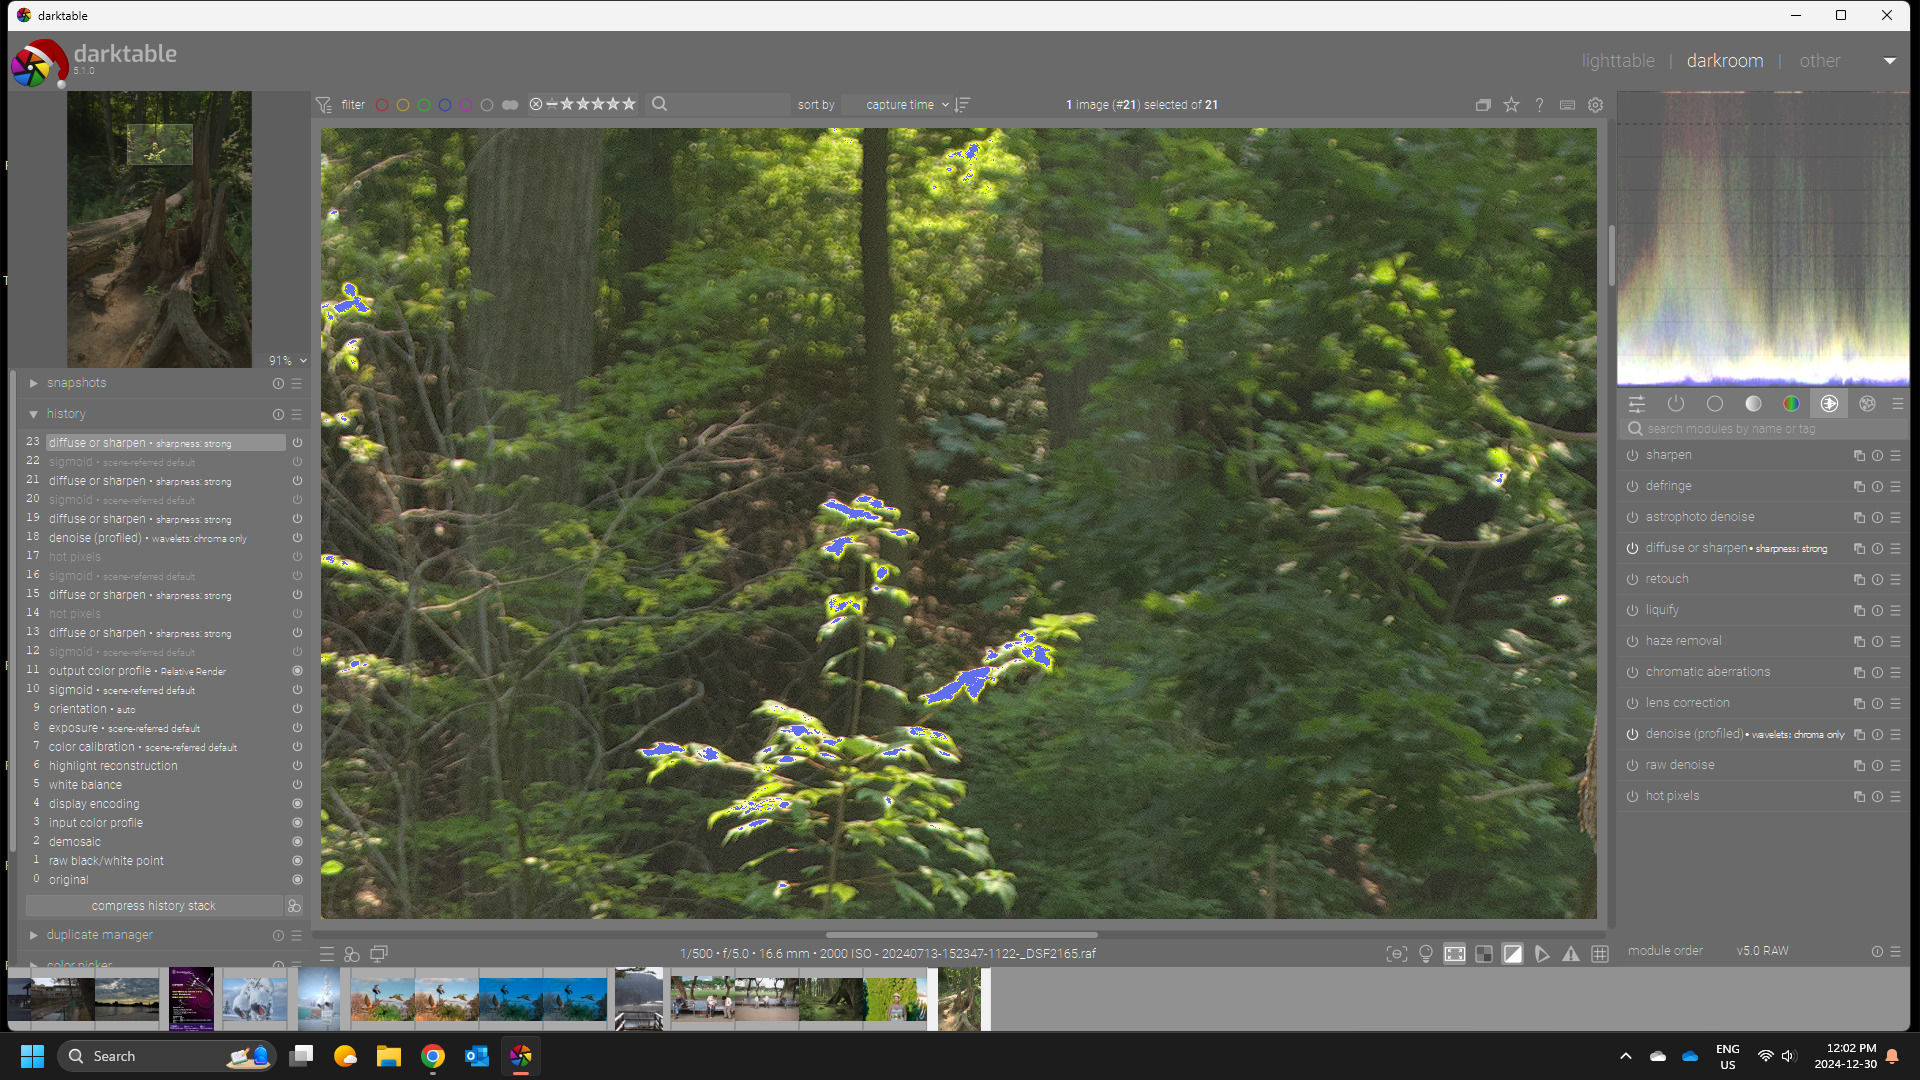The height and width of the screenshot is (1080, 1920).
Task: Open the other views tab
Action: [x=1820, y=61]
